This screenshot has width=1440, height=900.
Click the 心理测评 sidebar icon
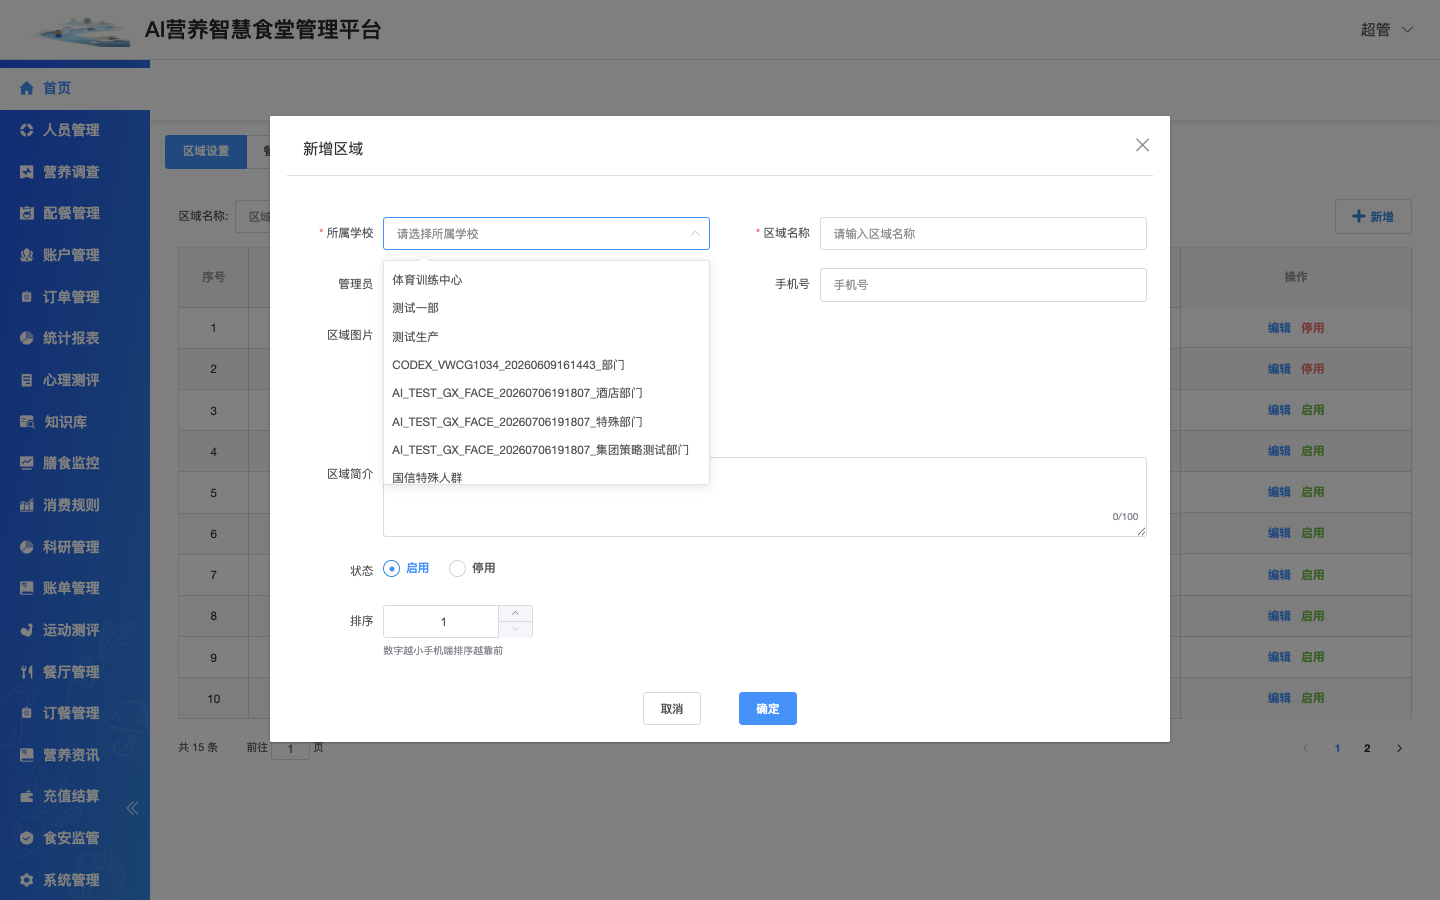pos(27,380)
